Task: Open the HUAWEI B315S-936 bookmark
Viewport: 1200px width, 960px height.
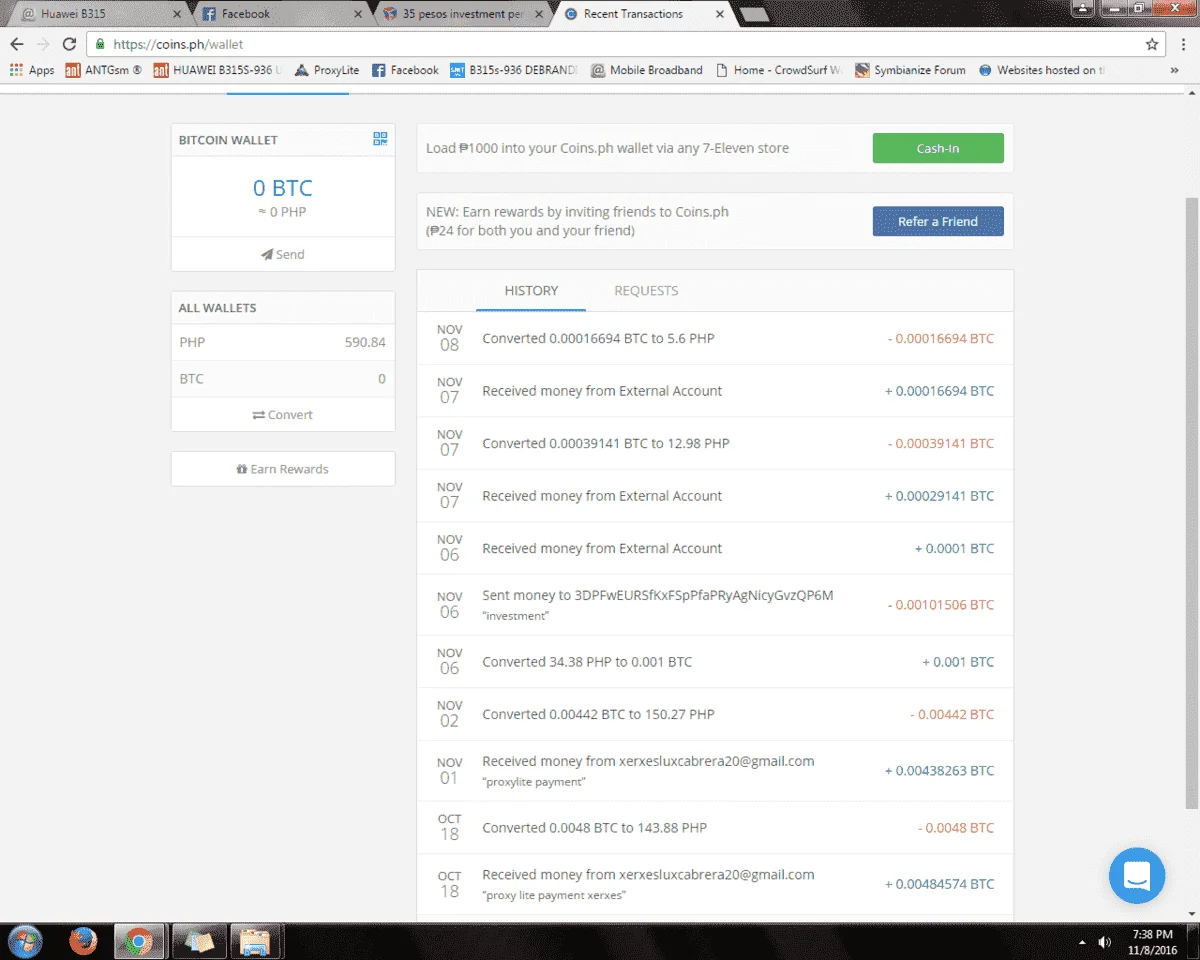Action: tap(217, 70)
